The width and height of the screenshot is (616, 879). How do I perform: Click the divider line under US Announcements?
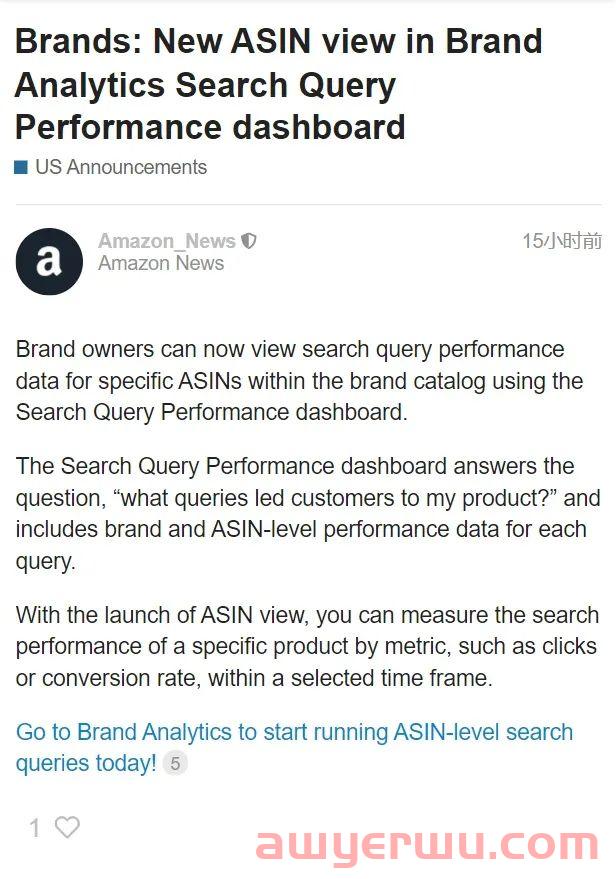pyautogui.click(x=308, y=205)
